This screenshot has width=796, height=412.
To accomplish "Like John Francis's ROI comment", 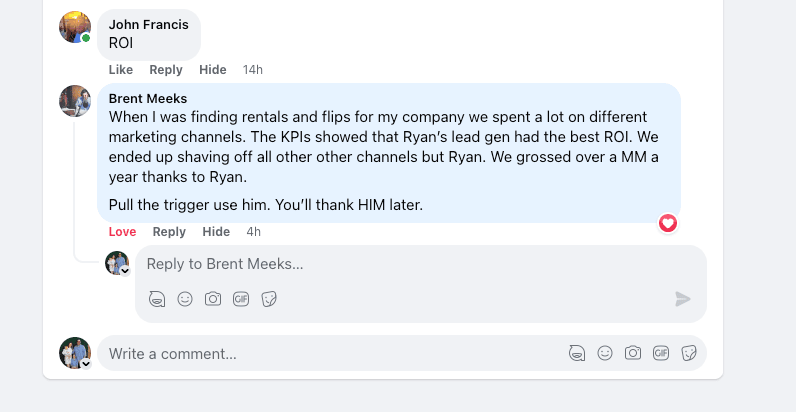I will pyautogui.click(x=121, y=70).
